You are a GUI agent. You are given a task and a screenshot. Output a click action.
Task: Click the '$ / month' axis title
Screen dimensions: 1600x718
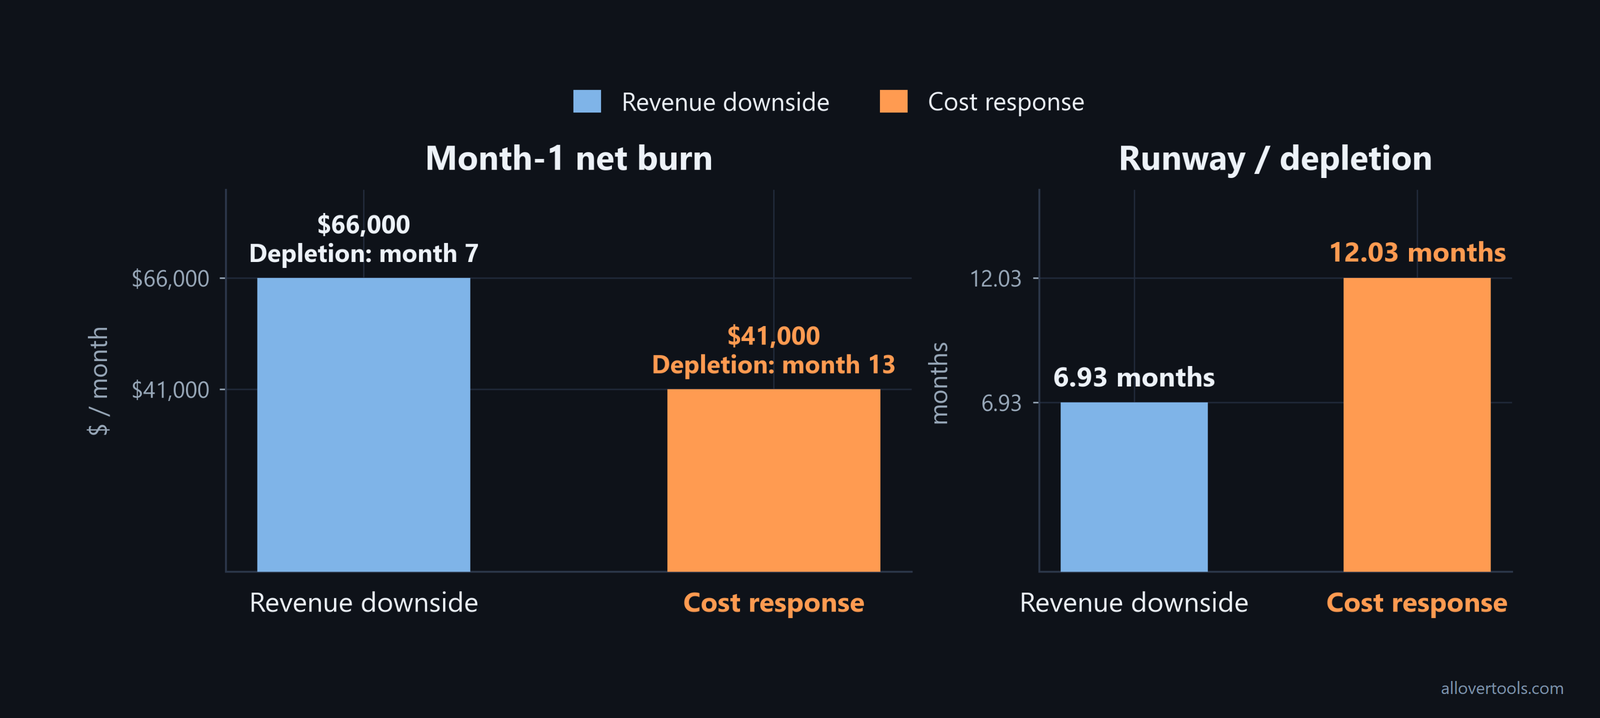pyautogui.click(x=98, y=381)
